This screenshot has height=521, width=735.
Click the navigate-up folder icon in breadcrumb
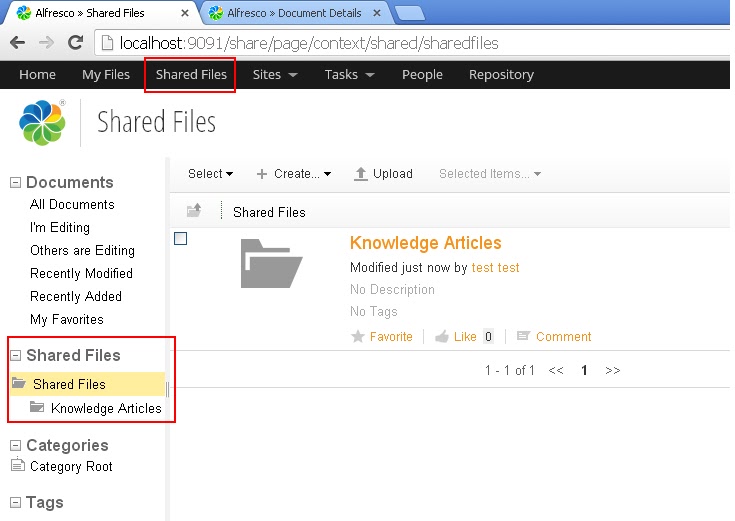click(x=194, y=210)
